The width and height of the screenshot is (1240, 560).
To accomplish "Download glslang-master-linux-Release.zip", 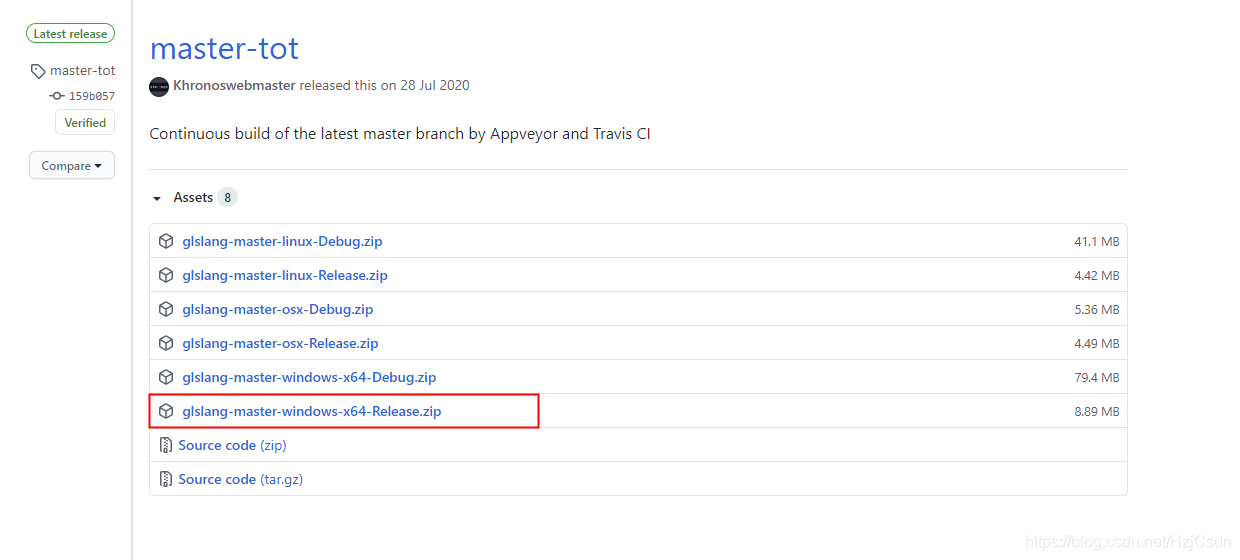I will pos(285,275).
